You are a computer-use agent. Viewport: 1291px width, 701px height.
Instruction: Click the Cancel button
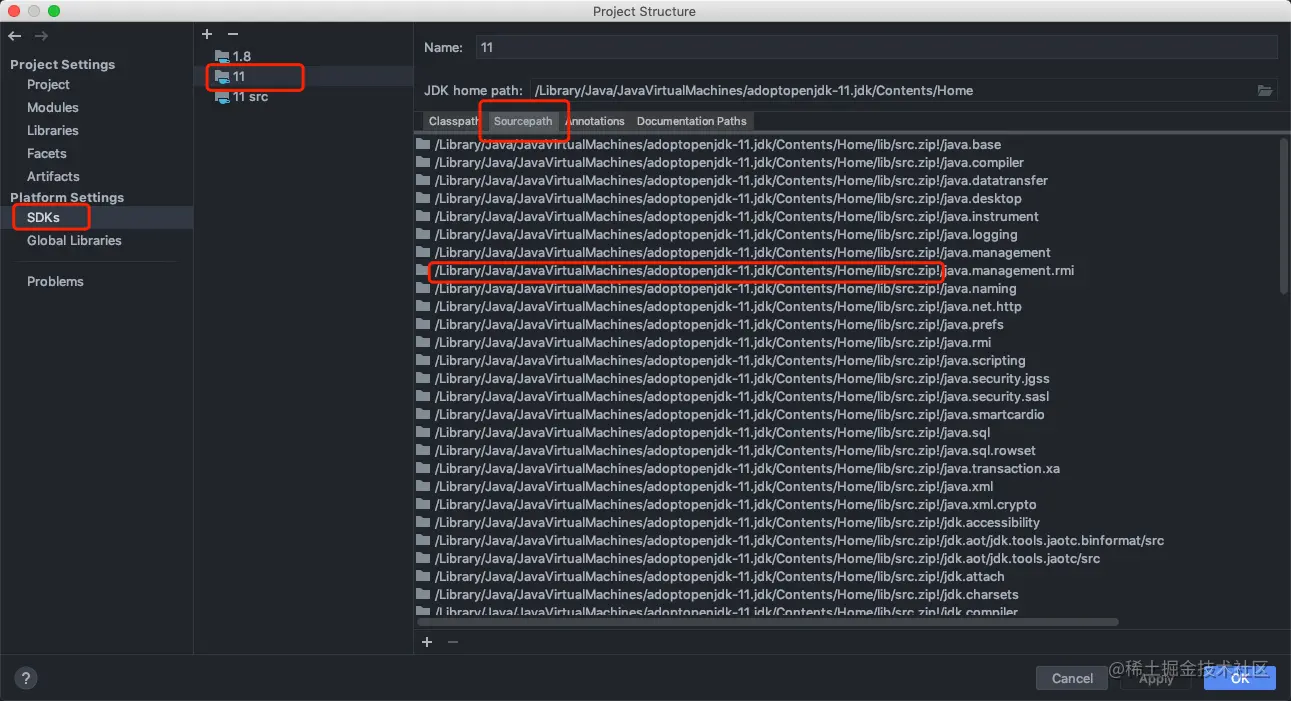[1072, 678]
